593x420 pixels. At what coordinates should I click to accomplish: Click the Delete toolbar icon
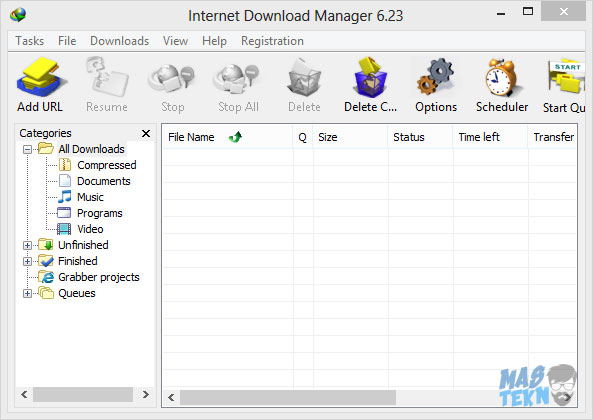304,78
